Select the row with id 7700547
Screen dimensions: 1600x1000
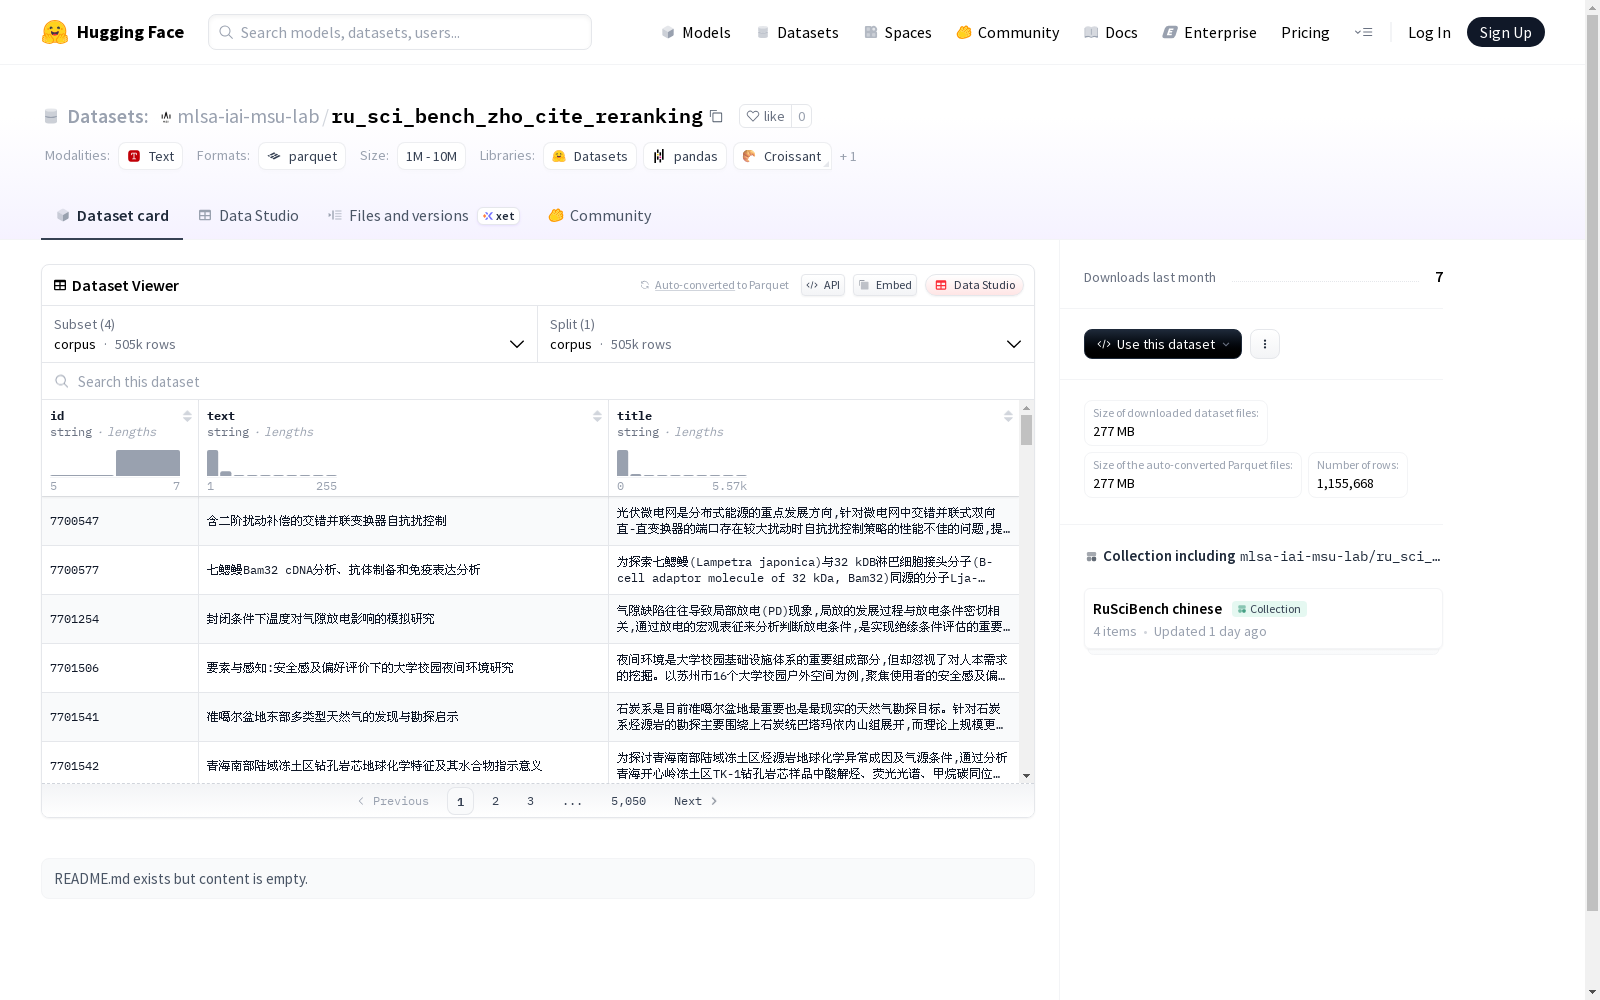click(x=530, y=521)
